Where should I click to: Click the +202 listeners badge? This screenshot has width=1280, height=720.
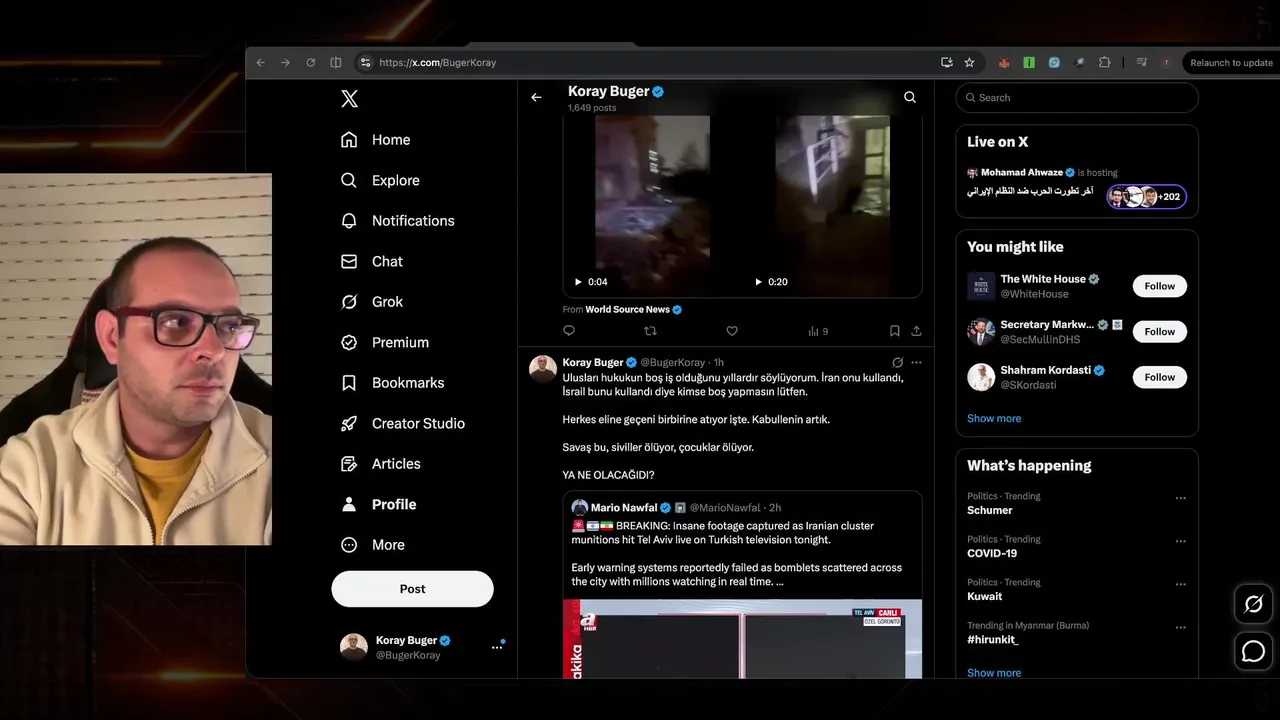1147,197
